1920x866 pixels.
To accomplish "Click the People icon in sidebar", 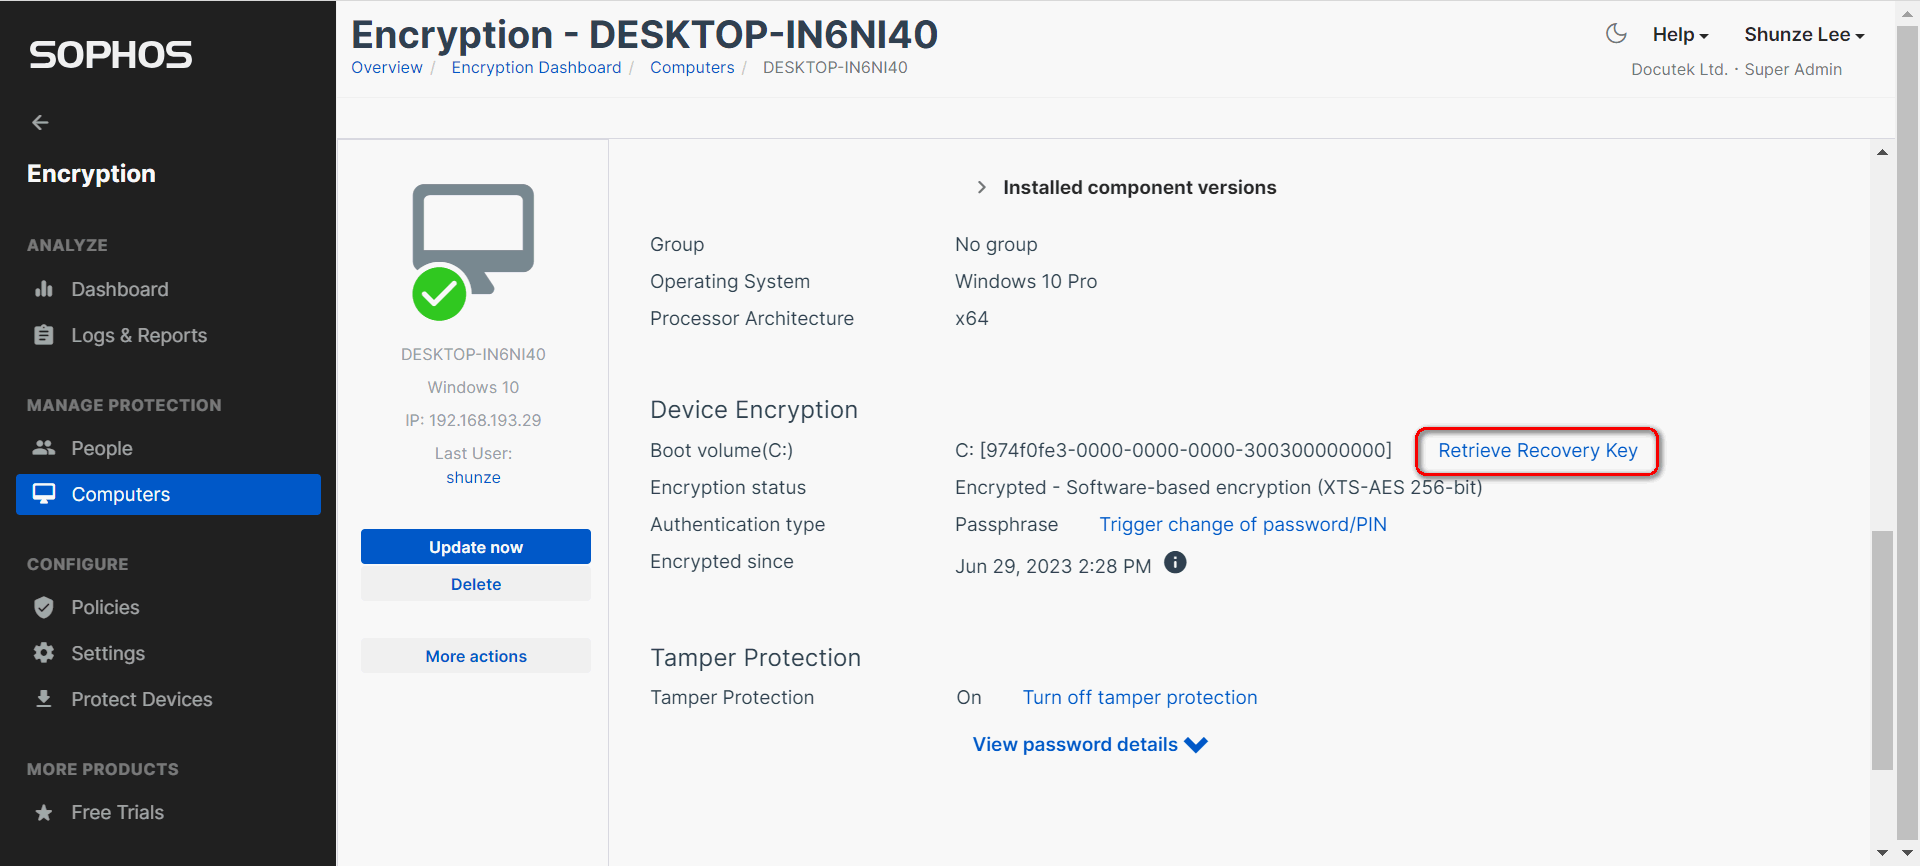I will point(44,448).
